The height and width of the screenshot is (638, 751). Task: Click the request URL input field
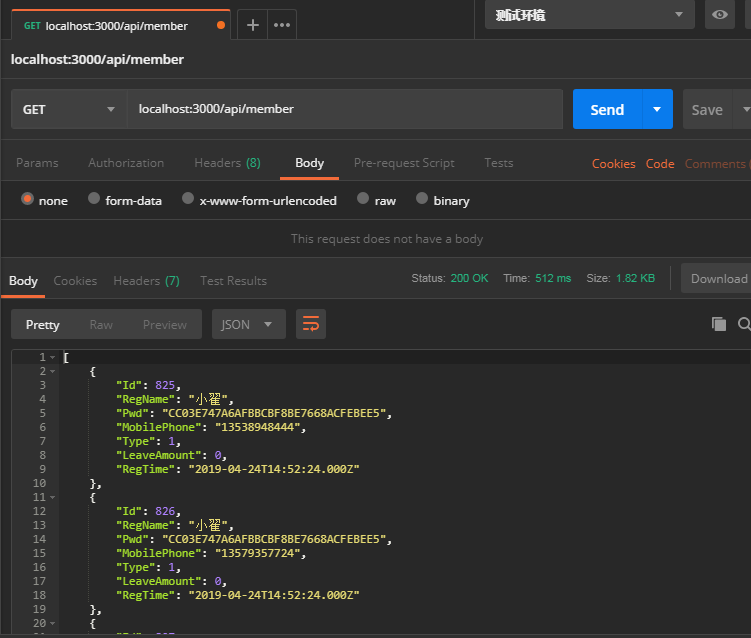click(x=344, y=109)
